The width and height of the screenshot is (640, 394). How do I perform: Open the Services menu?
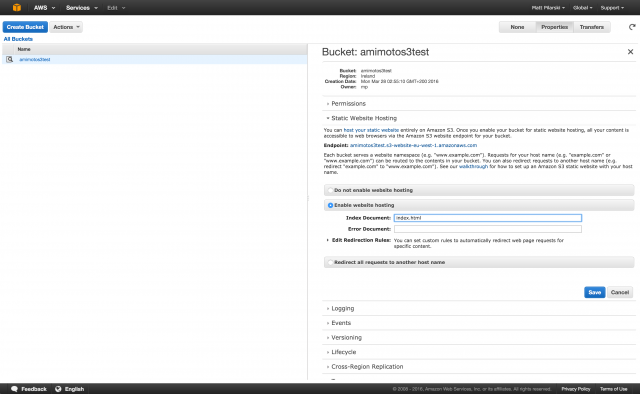[x=82, y=8]
